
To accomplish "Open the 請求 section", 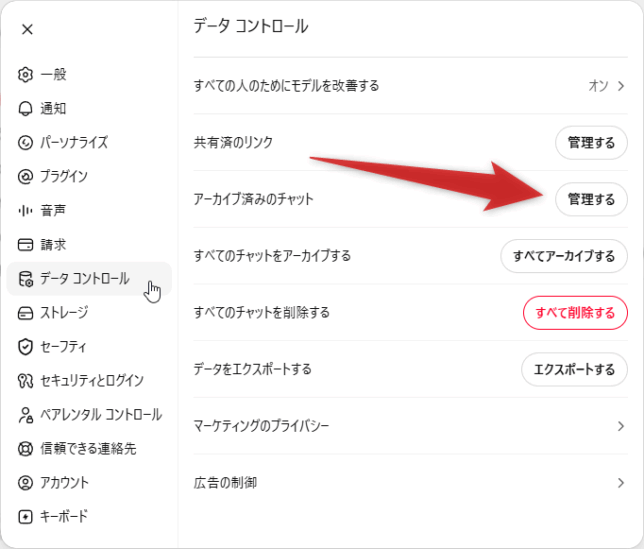I will tap(89, 245).
